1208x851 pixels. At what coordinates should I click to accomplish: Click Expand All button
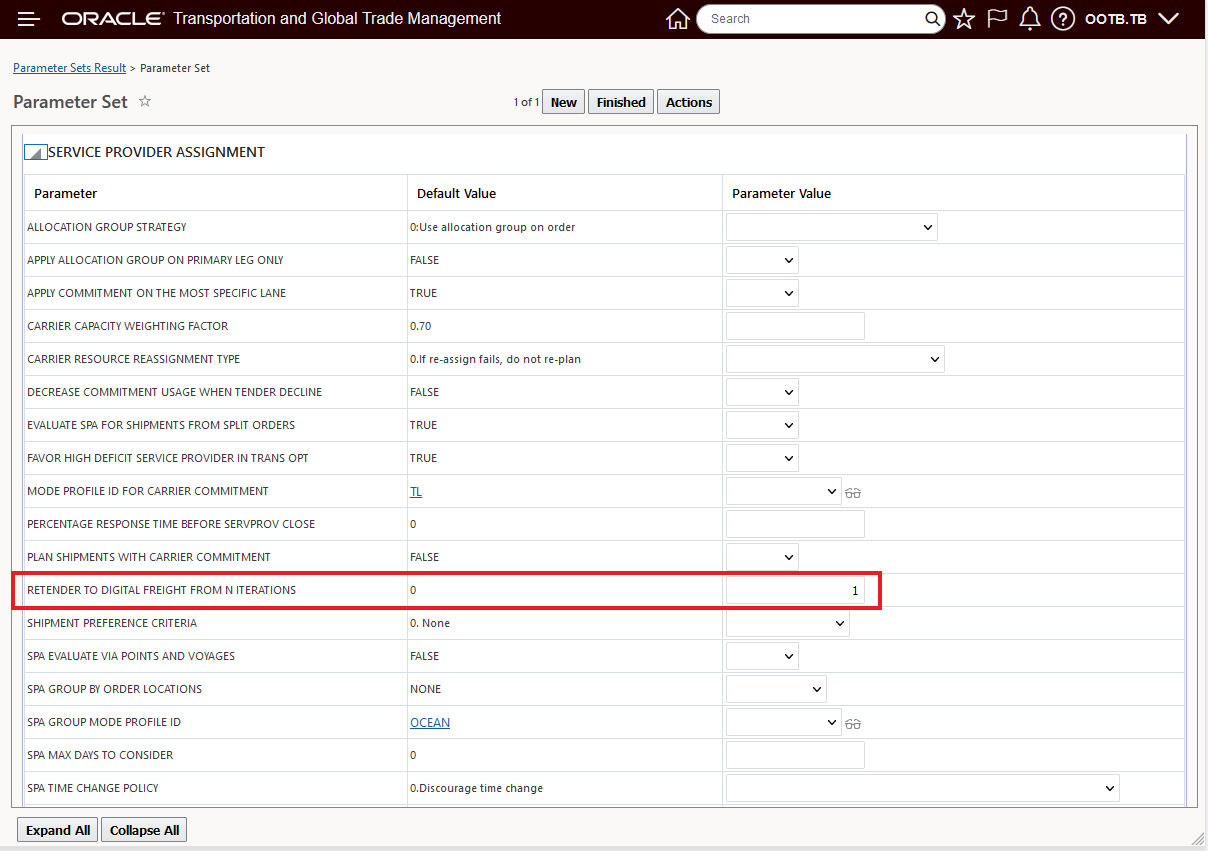point(58,830)
